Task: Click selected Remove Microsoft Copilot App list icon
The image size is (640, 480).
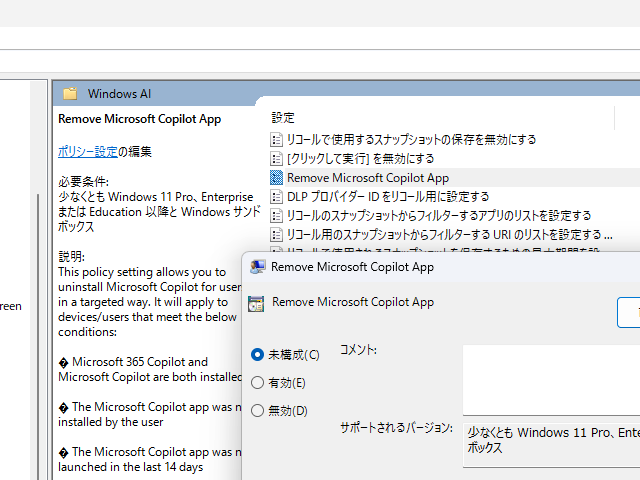Action: (x=277, y=178)
